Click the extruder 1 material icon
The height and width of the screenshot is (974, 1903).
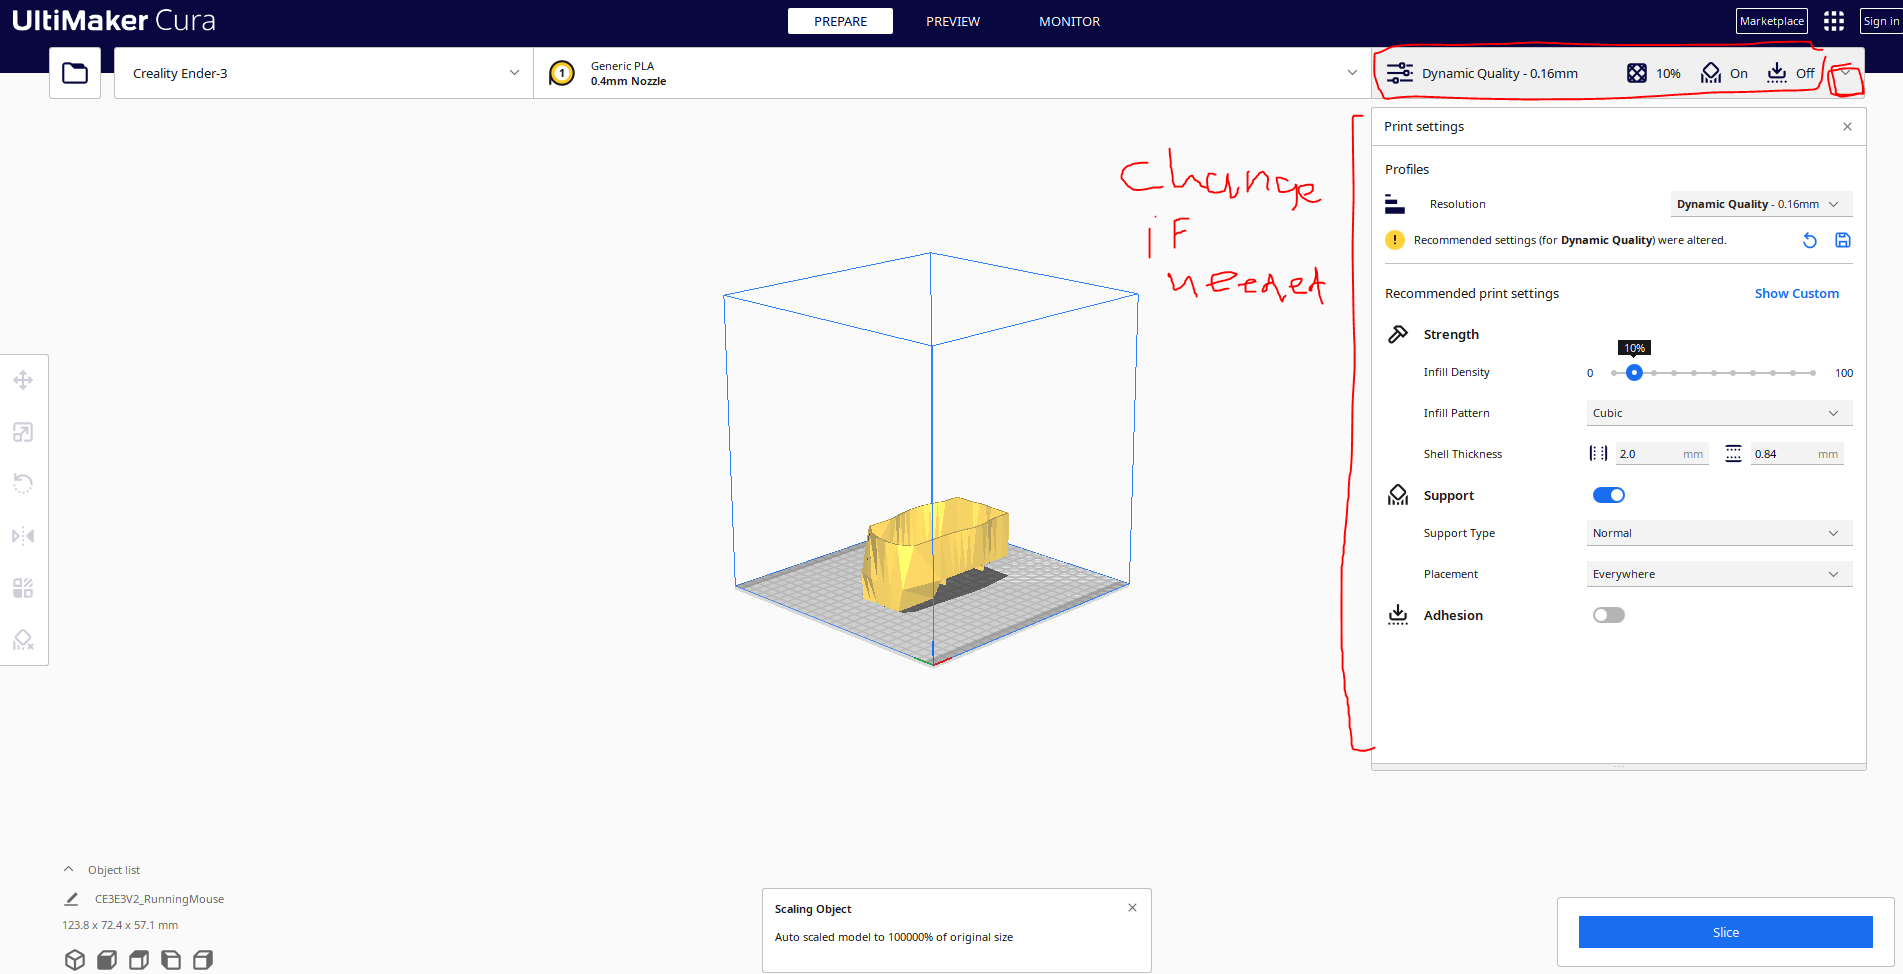coord(562,73)
